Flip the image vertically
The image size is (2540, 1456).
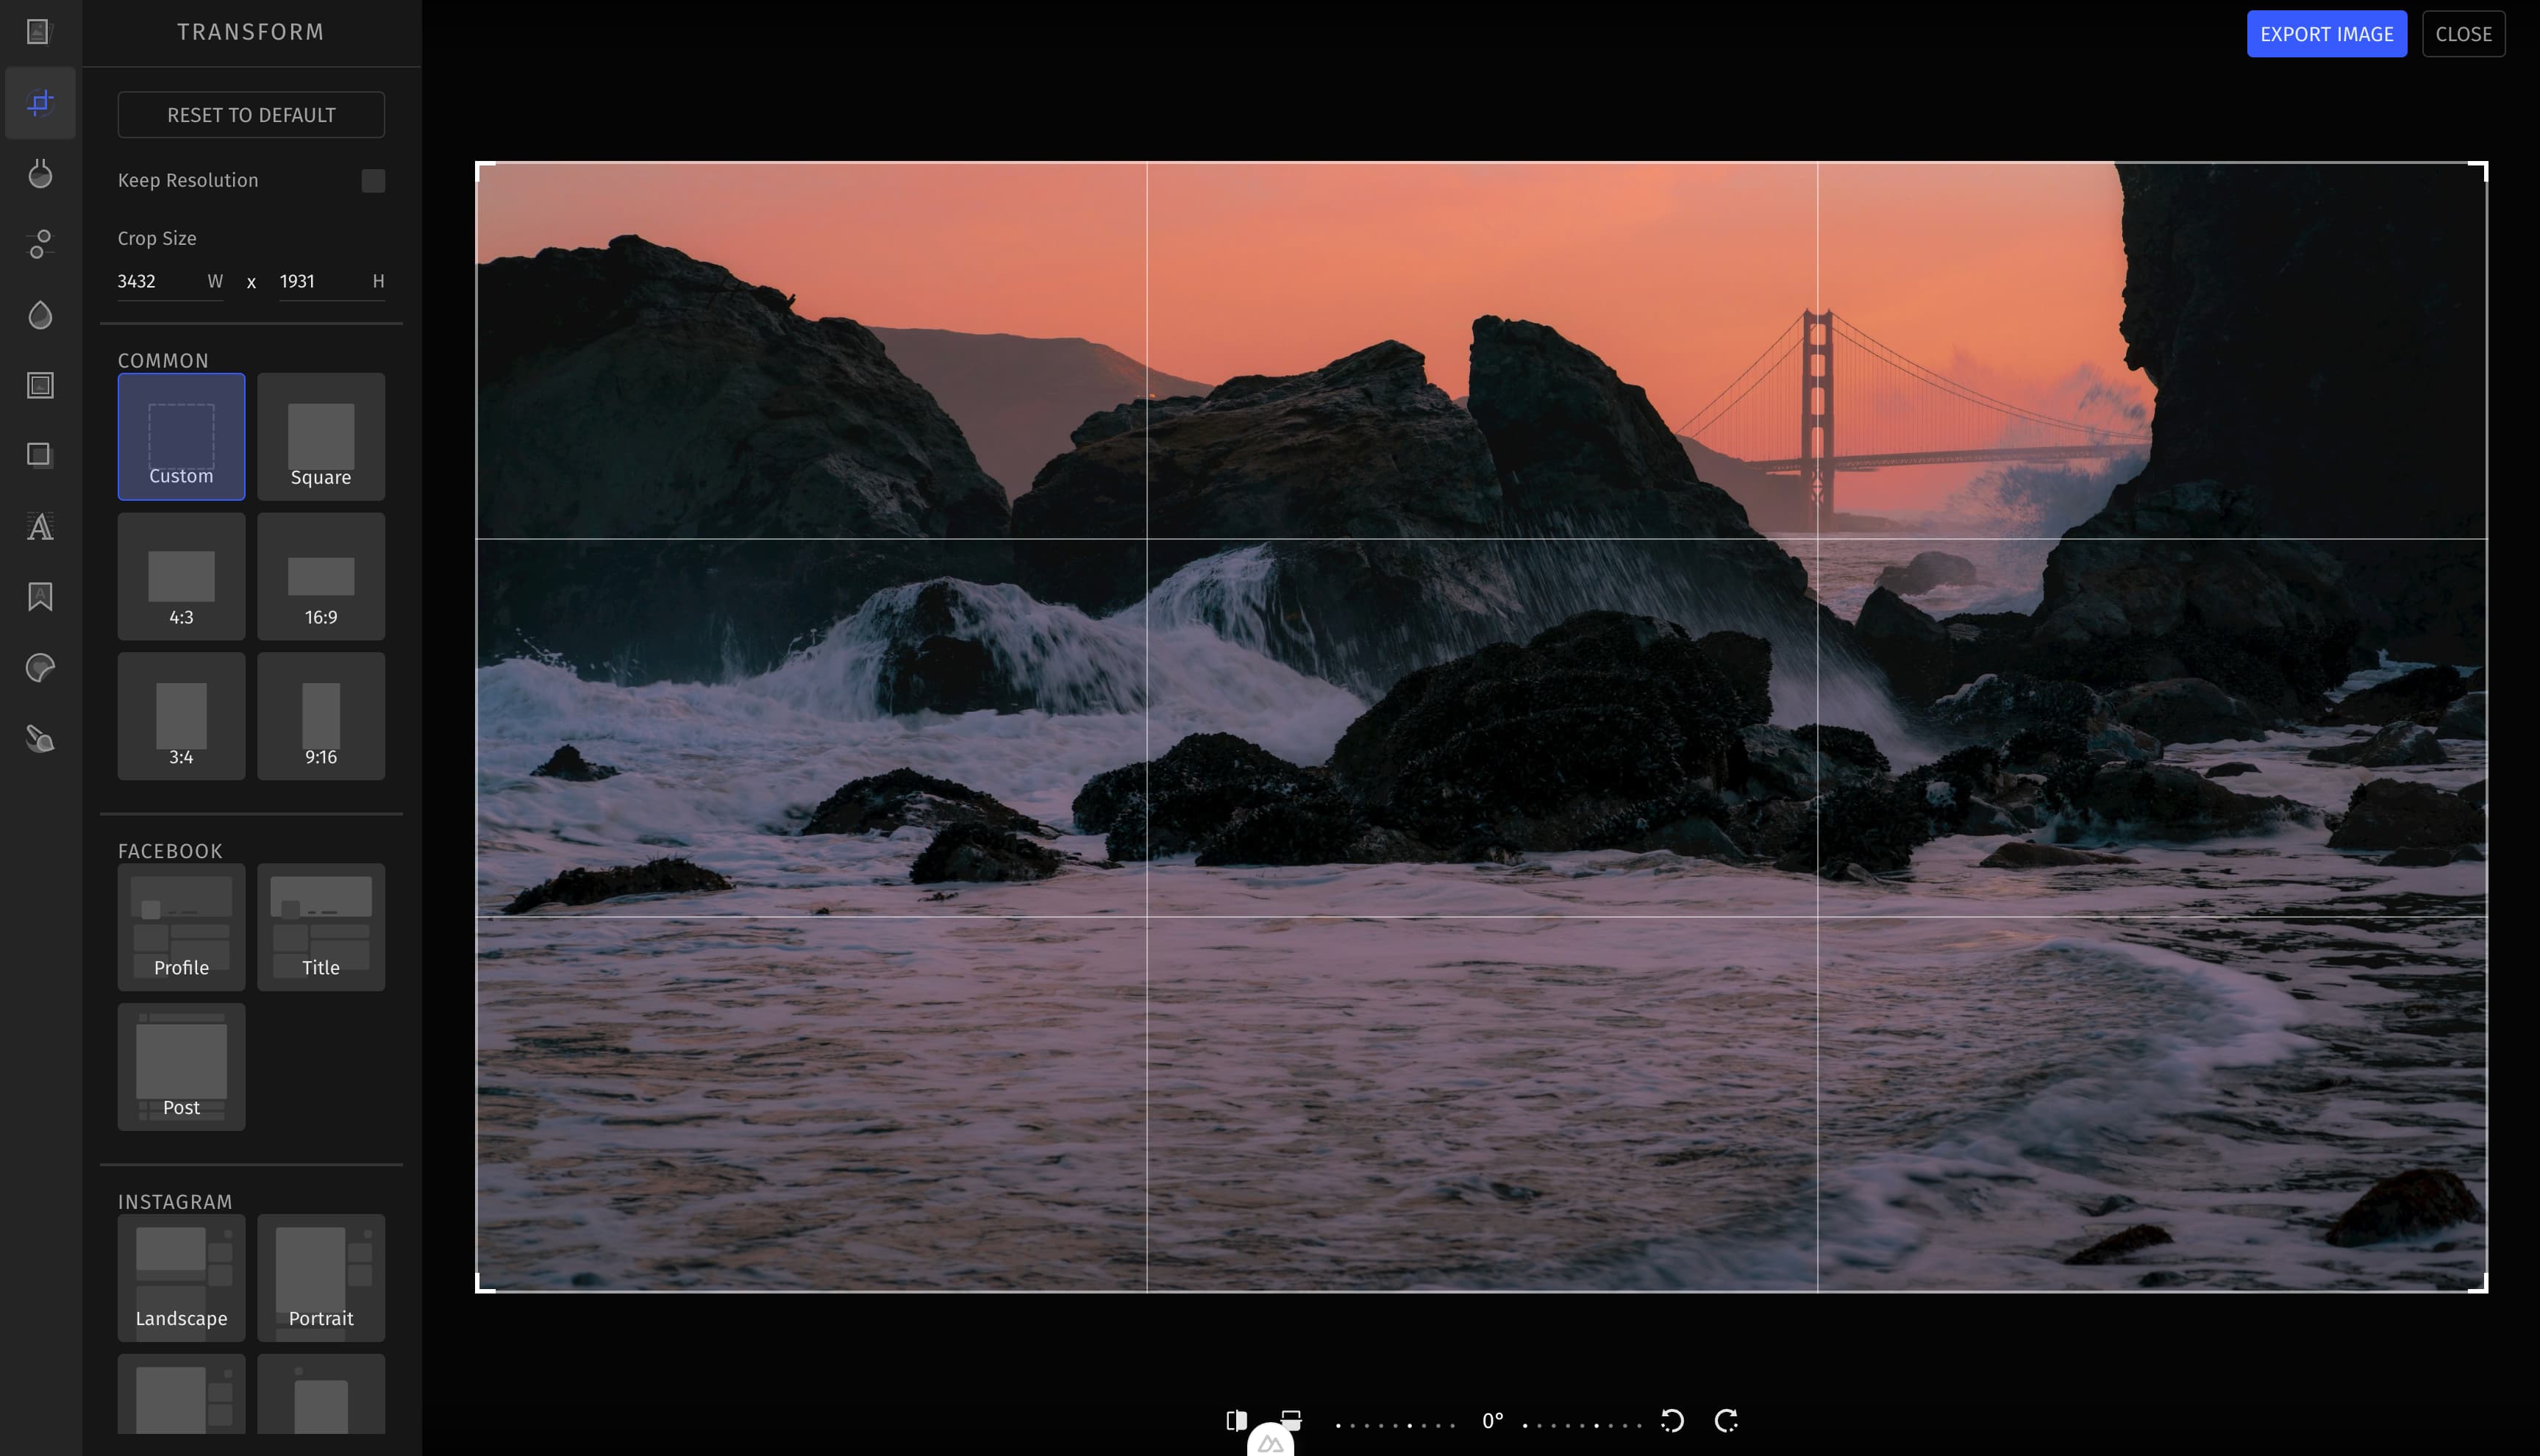(x=1291, y=1420)
